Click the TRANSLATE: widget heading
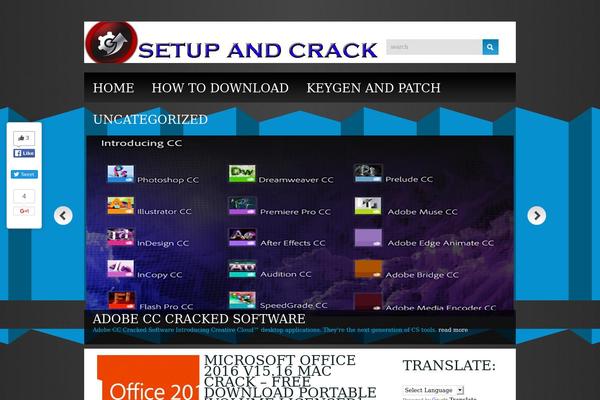This screenshot has height=400, width=600. coord(449,366)
